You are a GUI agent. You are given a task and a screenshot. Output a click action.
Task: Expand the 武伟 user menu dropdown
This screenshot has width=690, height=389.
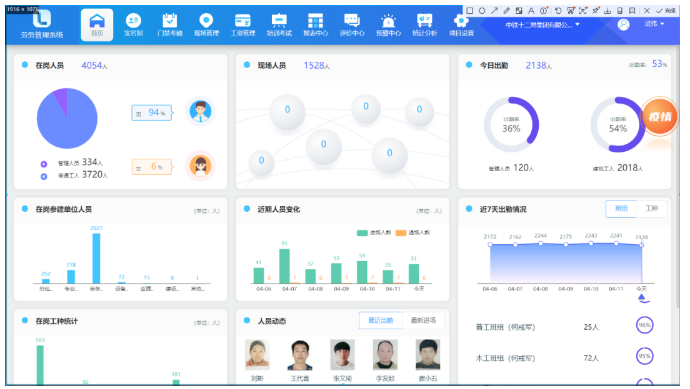[x=654, y=24]
